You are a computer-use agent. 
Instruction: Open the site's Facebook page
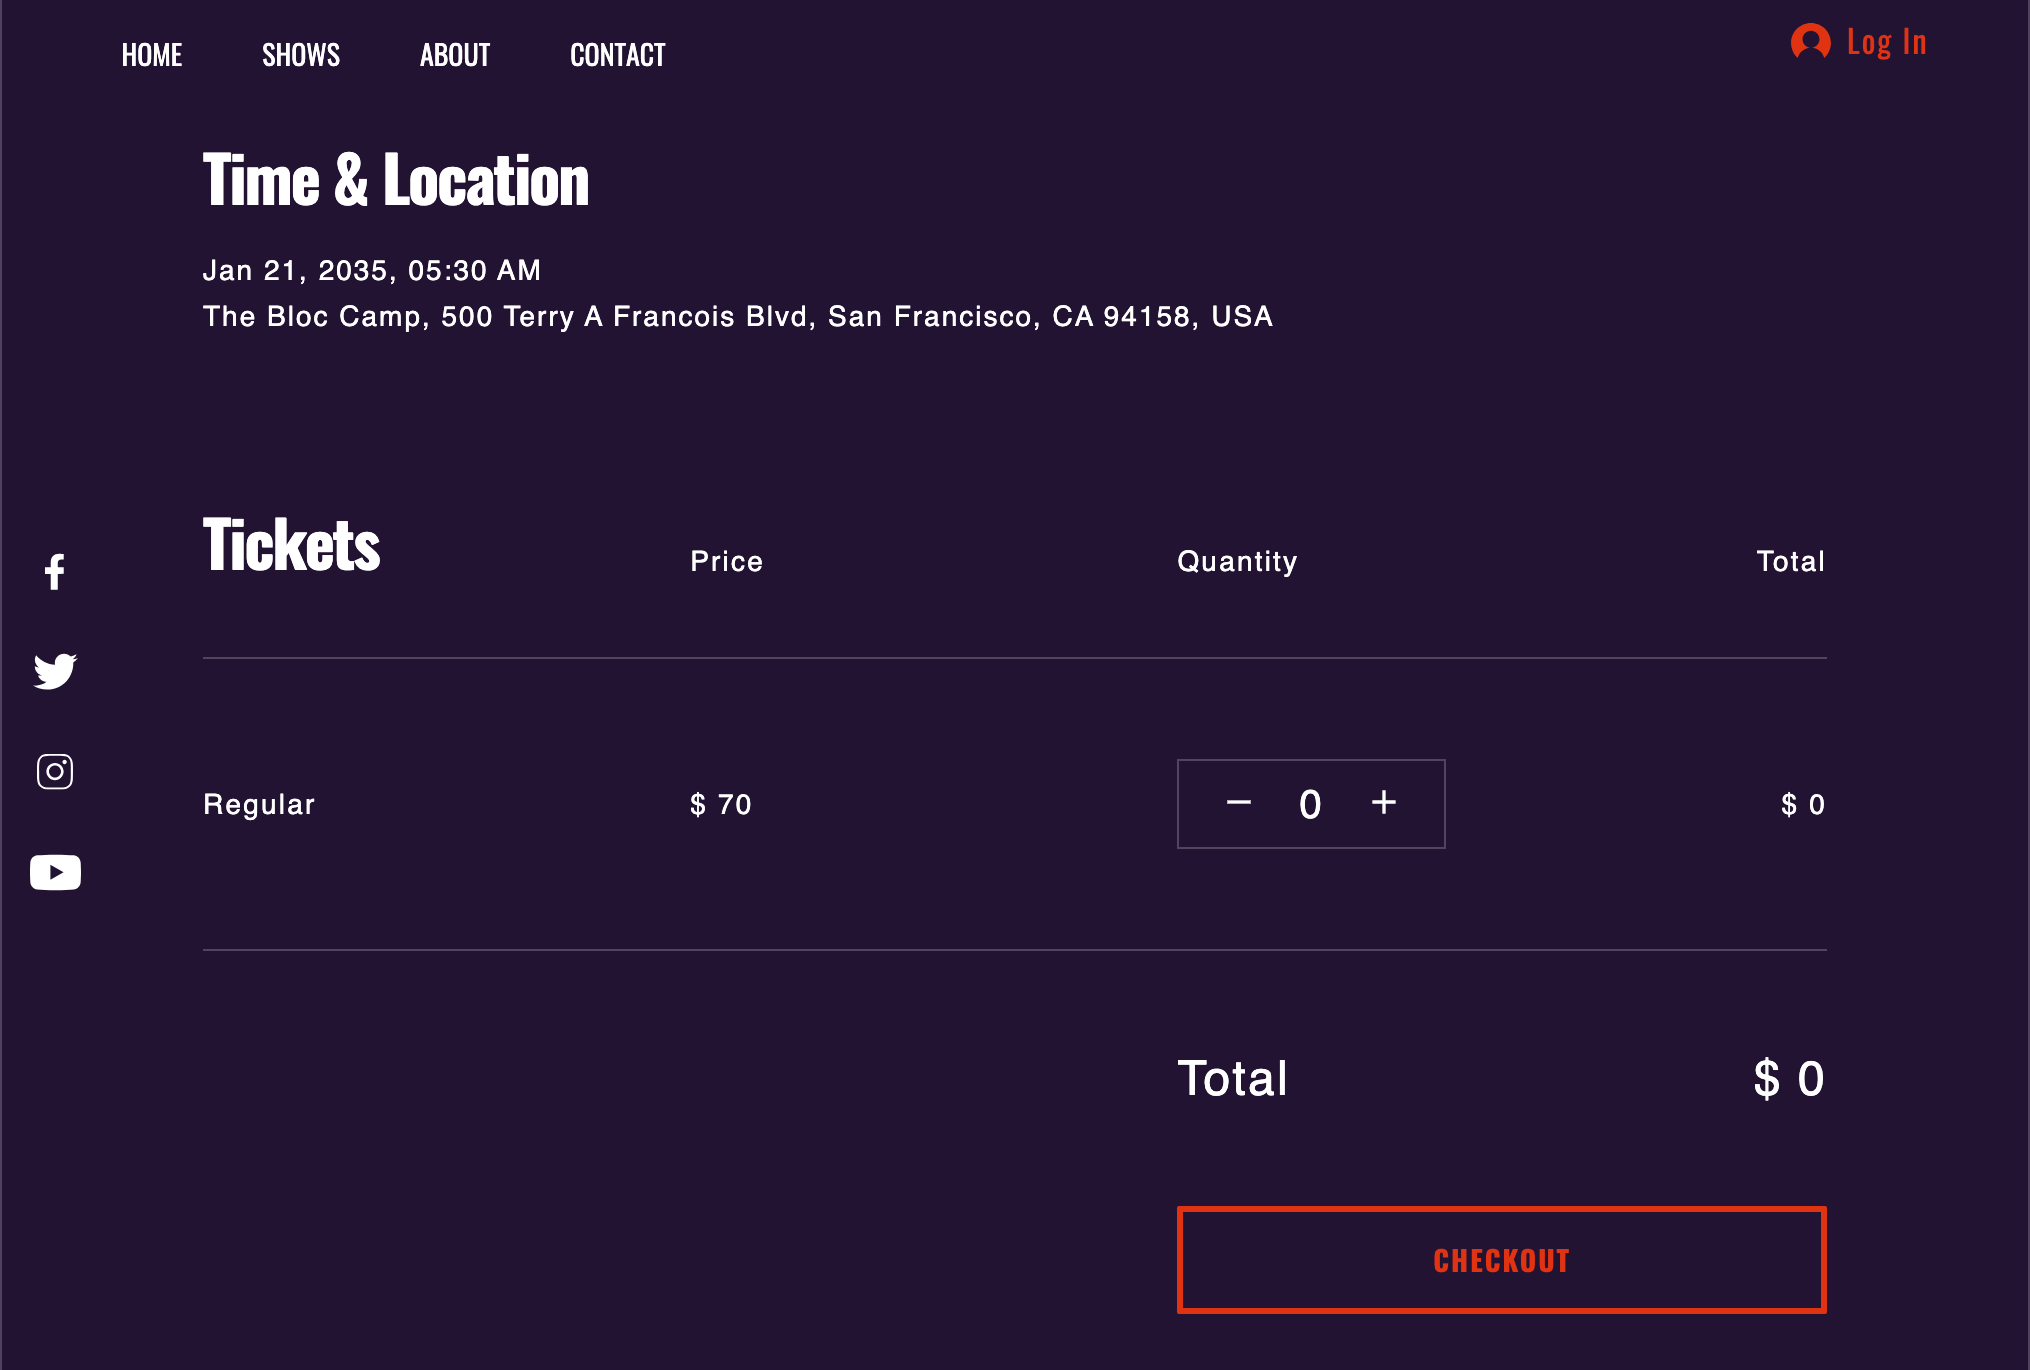tap(55, 573)
